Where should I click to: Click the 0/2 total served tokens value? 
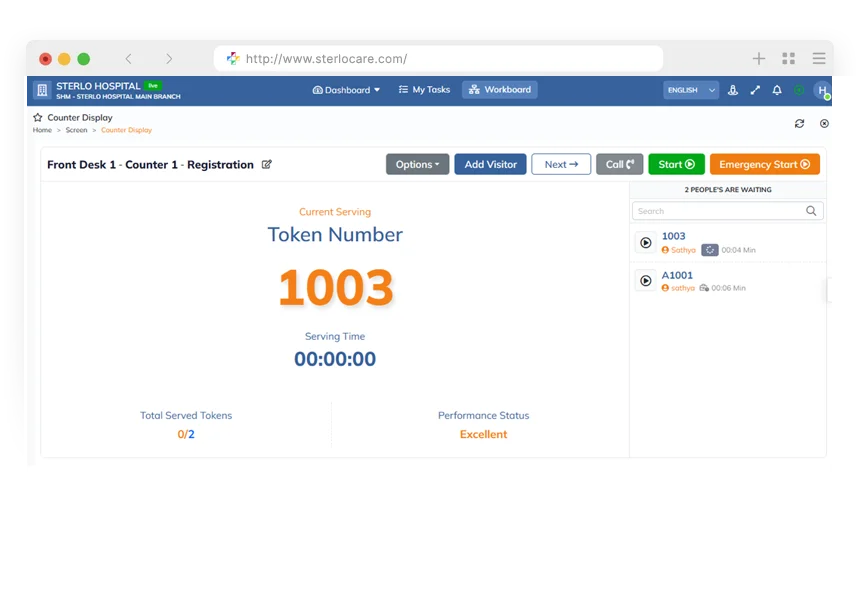(186, 434)
